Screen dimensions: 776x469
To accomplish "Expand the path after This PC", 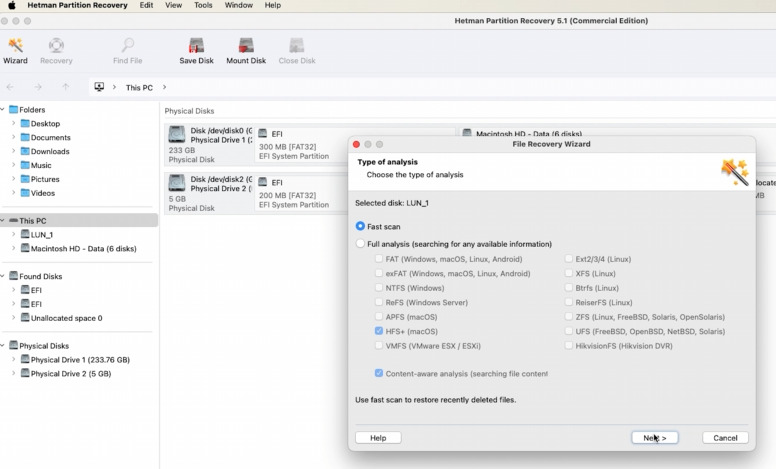I will [x=164, y=87].
